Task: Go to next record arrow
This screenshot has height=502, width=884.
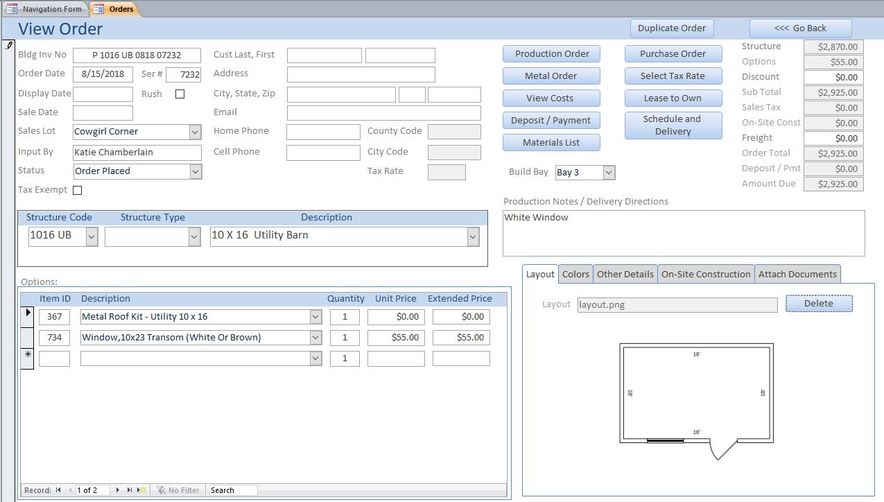Action: (x=117, y=490)
